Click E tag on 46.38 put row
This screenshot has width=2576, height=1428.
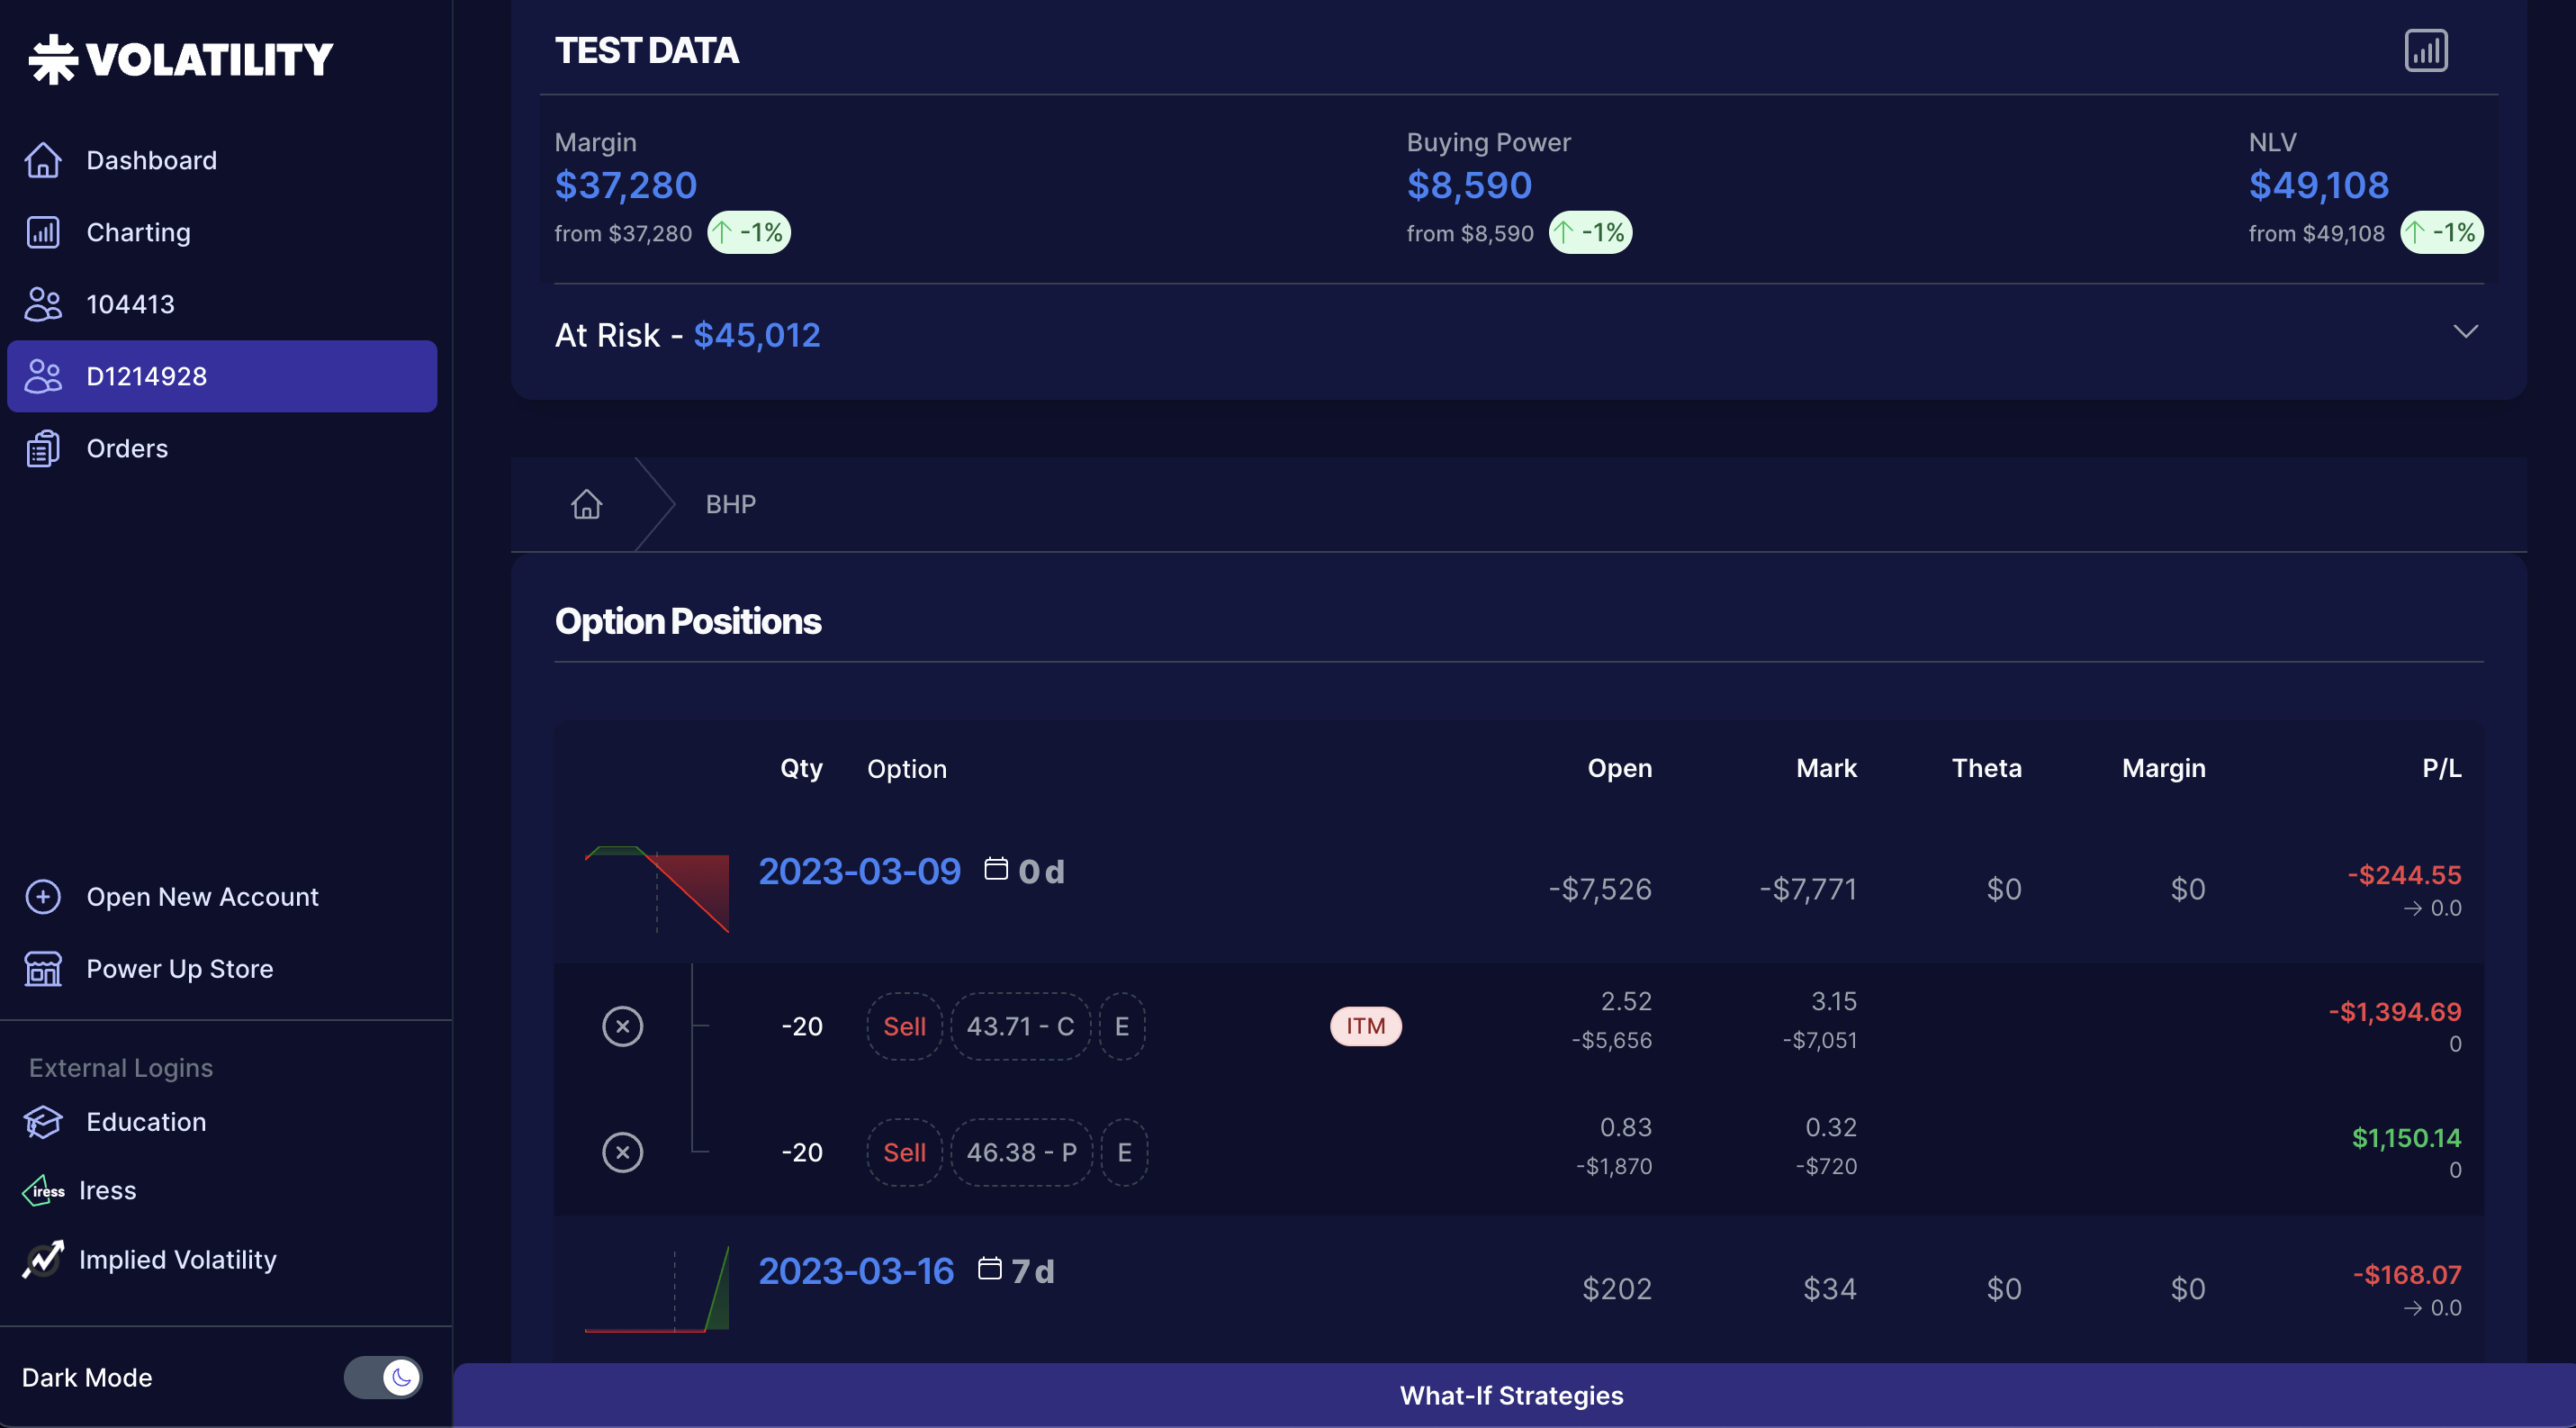pos(1124,1152)
